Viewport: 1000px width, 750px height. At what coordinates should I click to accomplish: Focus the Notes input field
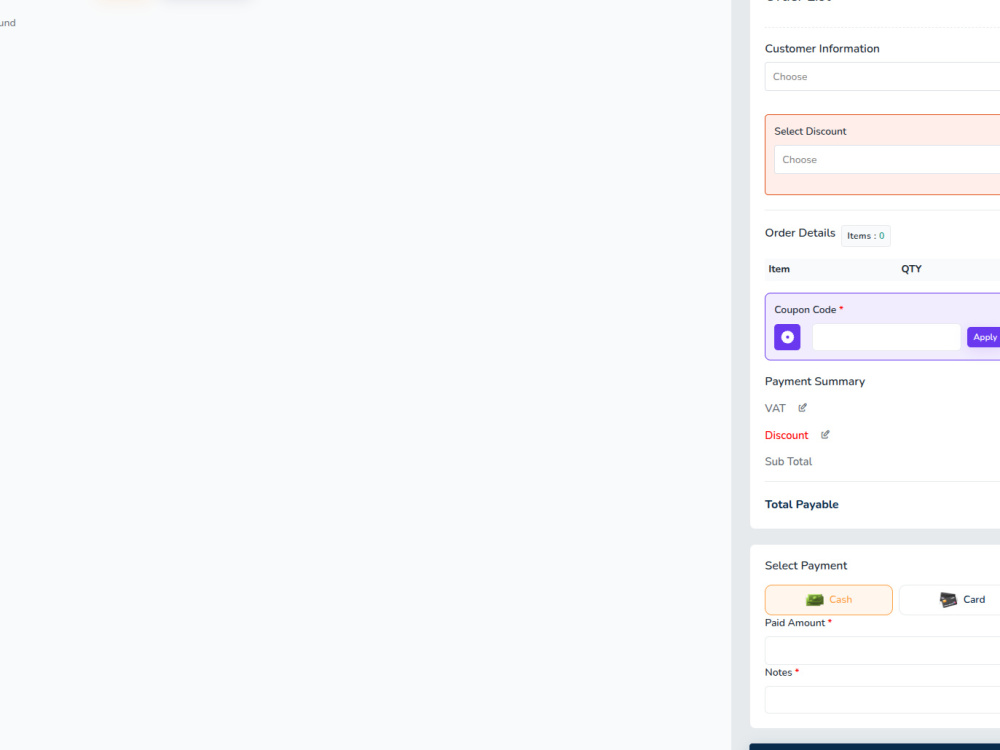click(883, 700)
